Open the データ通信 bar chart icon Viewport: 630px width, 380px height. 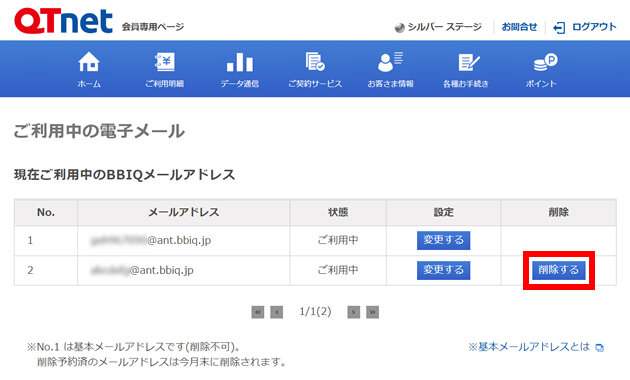240,62
